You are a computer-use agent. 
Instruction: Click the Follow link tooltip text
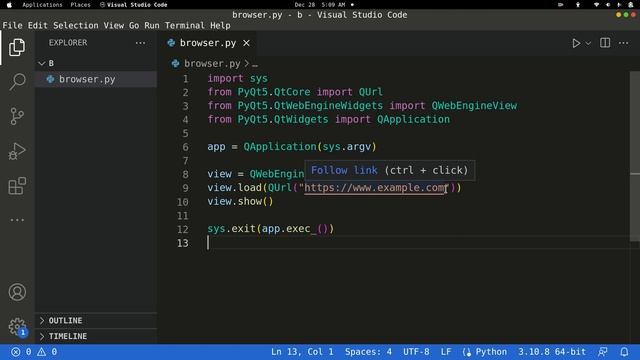coord(344,170)
